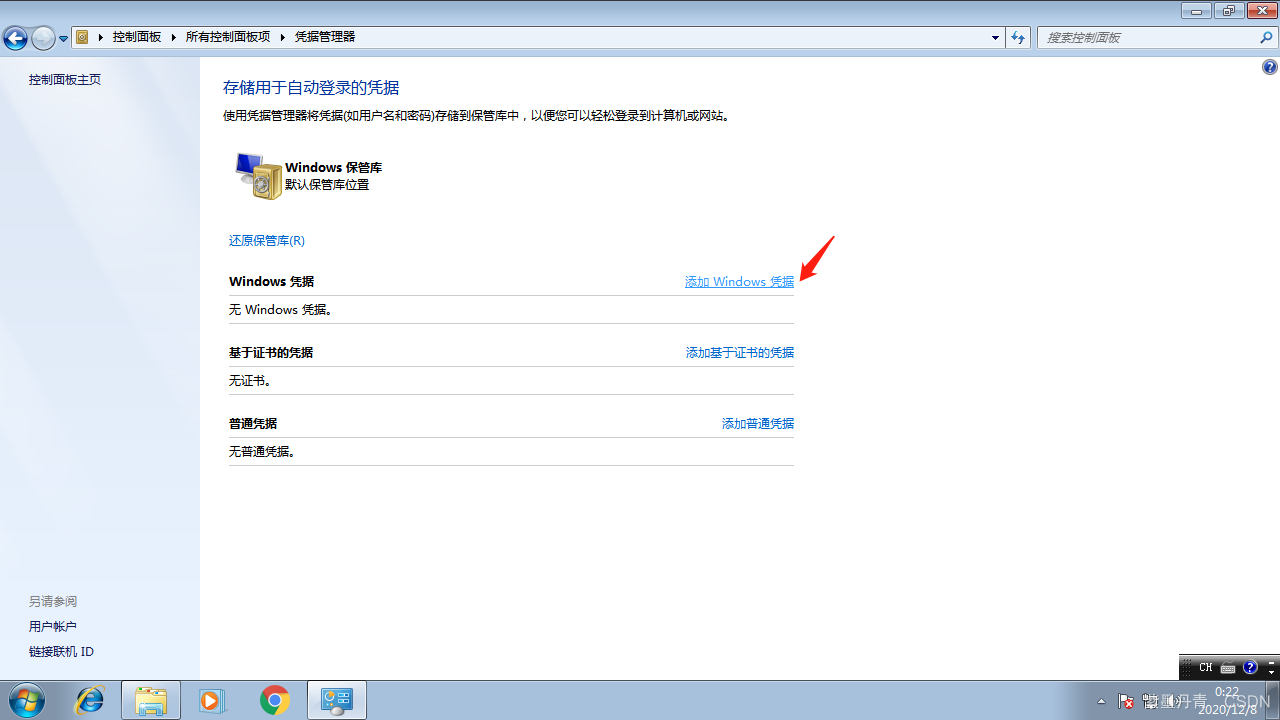
Task: Open the recent pages dropdown arrow
Action: tap(64, 39)
